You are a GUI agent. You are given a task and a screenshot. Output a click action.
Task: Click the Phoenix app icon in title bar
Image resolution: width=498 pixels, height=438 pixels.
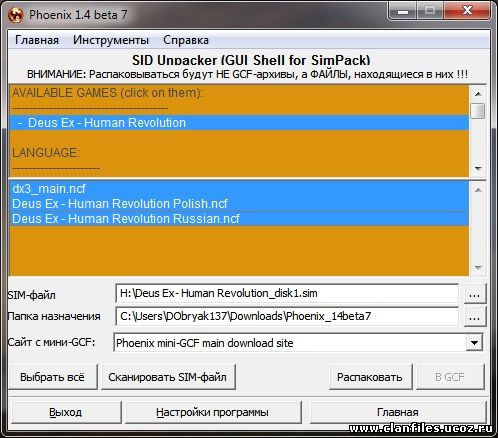(x=15, y=15)
